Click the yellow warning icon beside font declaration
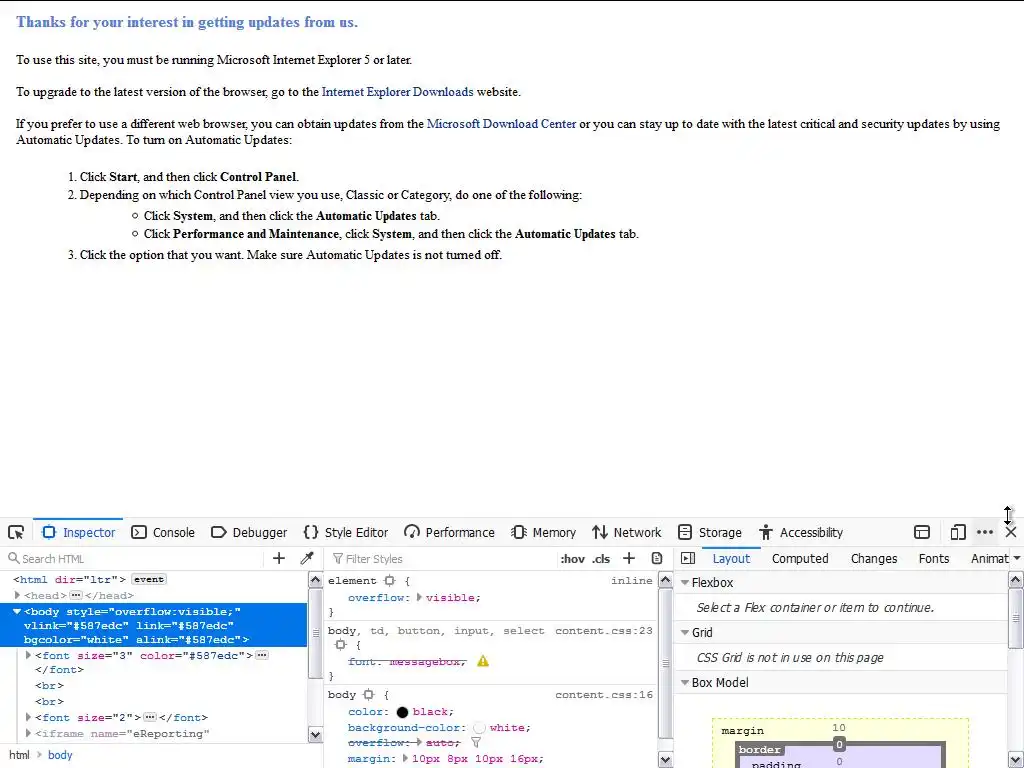Image resolution: width=1024 pixels, height=768 pixels. 483,662
